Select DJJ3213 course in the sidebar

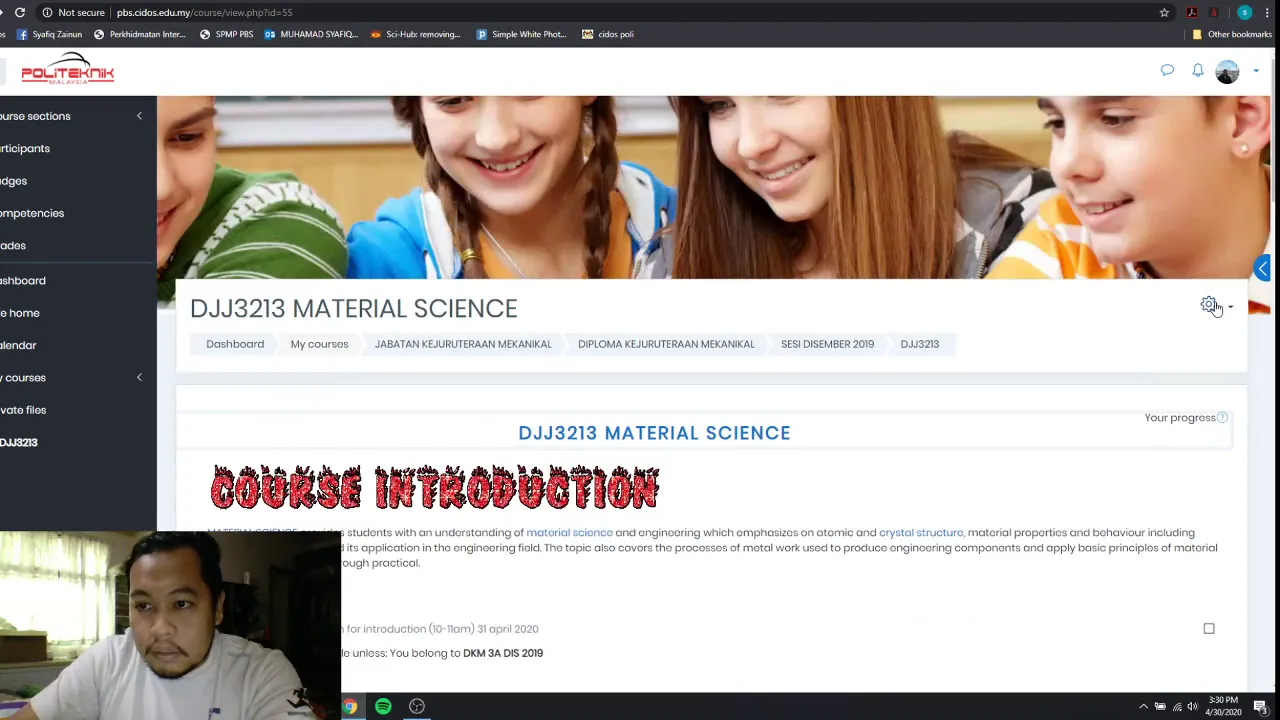[19, 442]
